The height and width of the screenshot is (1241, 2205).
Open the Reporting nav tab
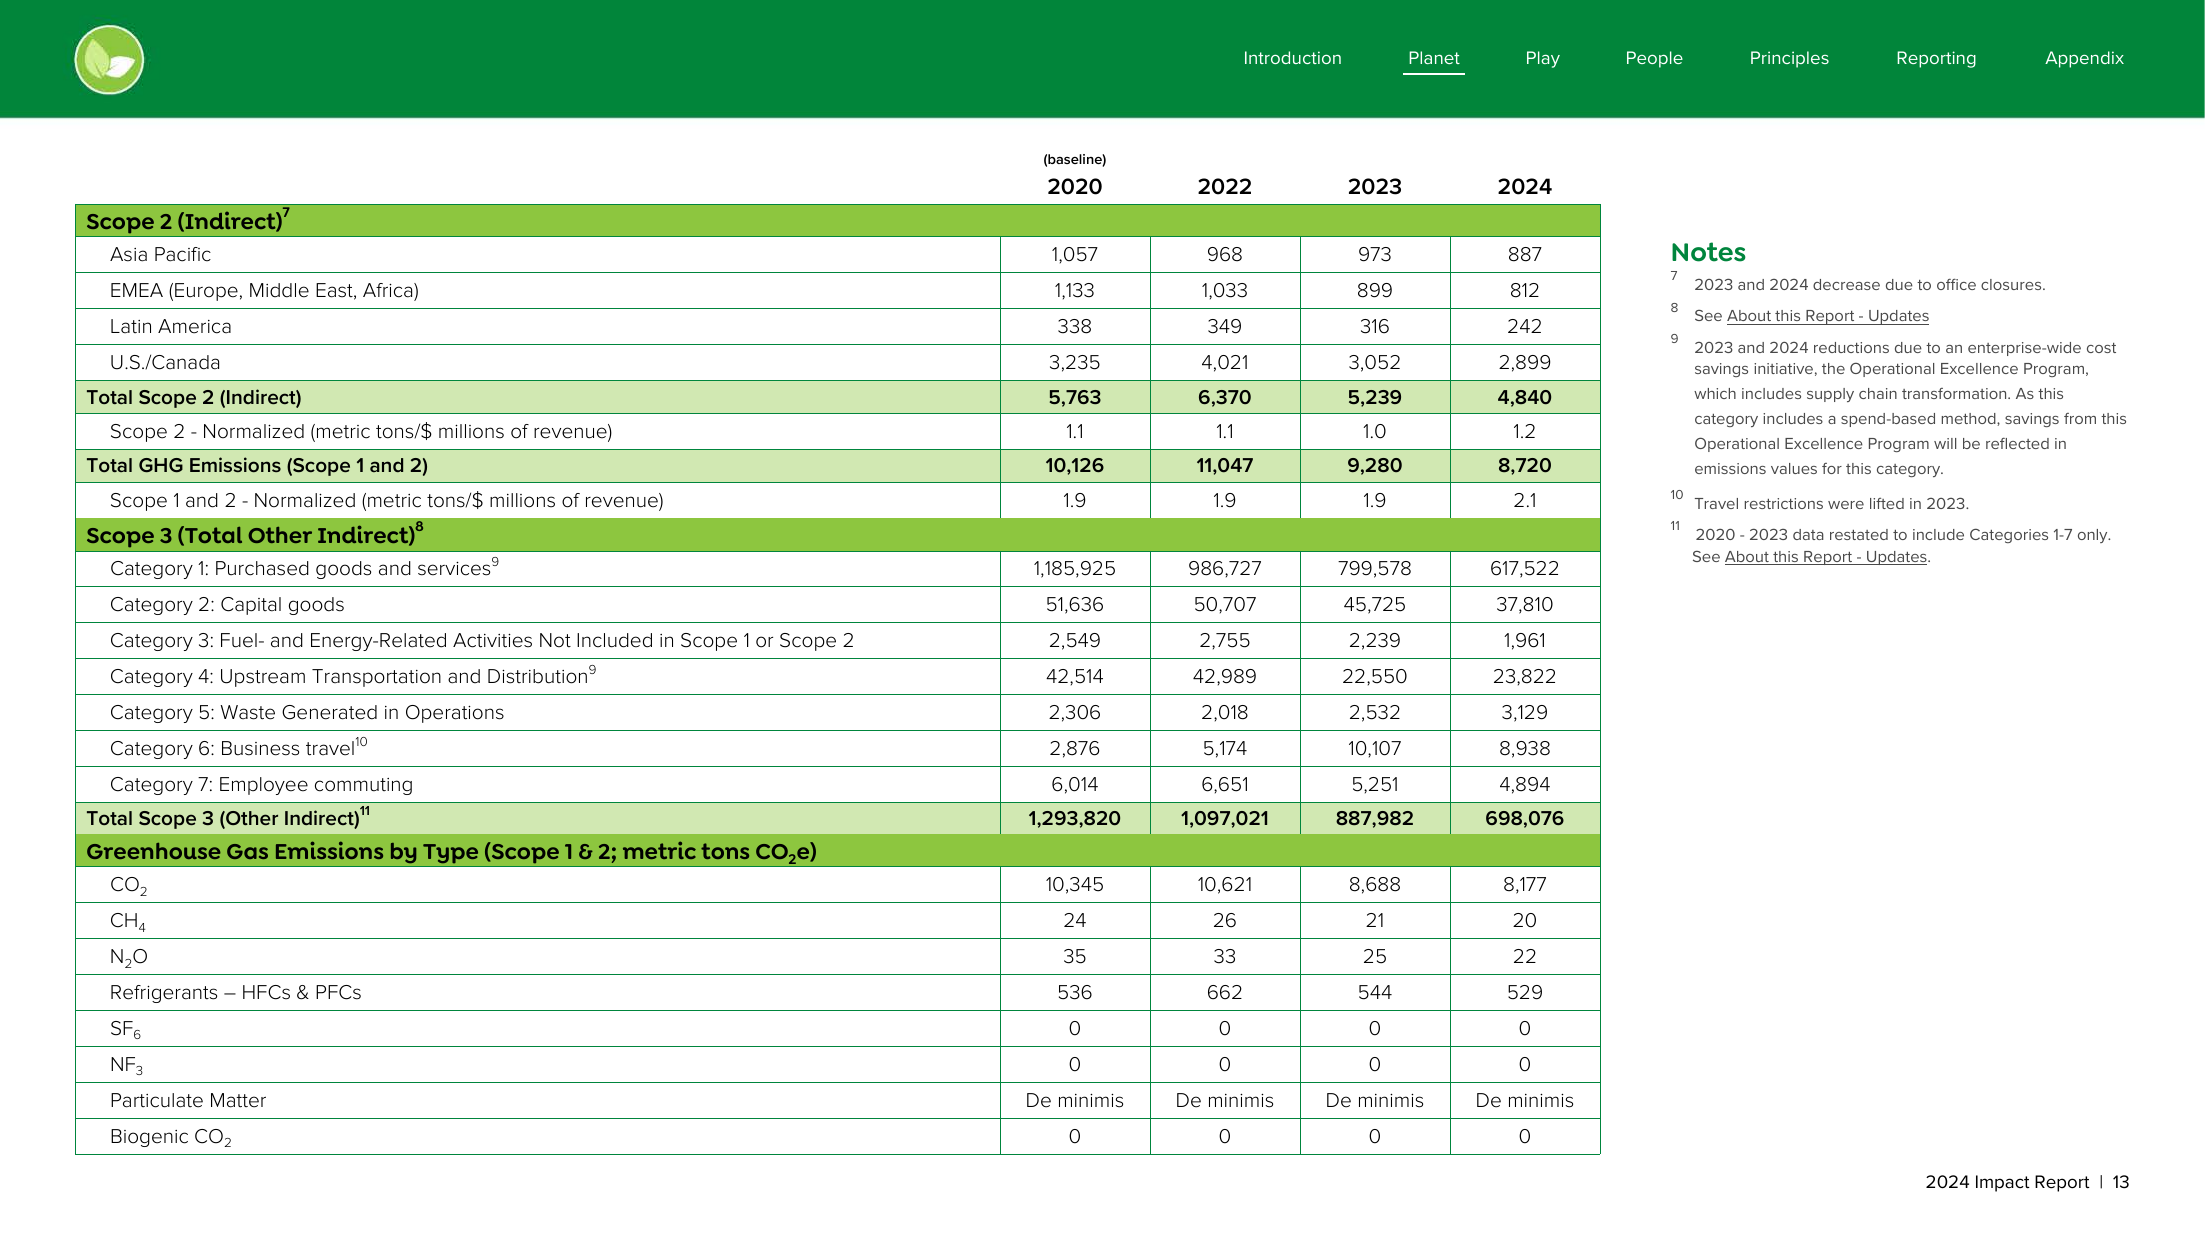(1935, 58)
